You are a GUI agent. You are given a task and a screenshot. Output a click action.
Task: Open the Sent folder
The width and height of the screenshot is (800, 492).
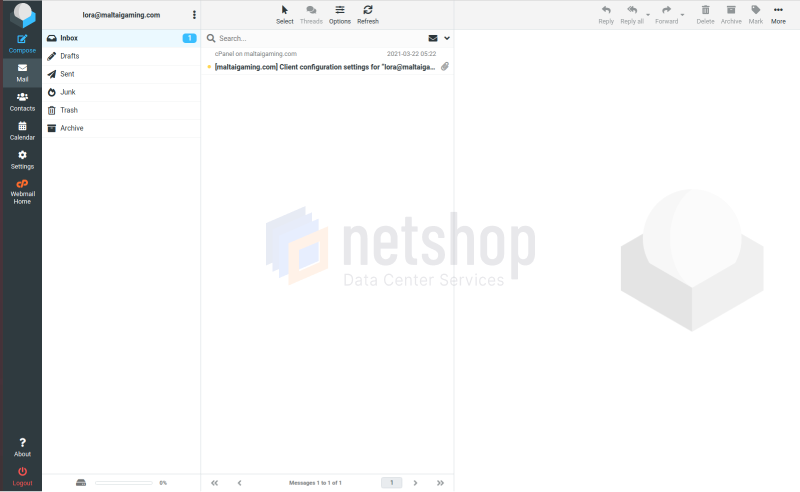tap(121, 74)
